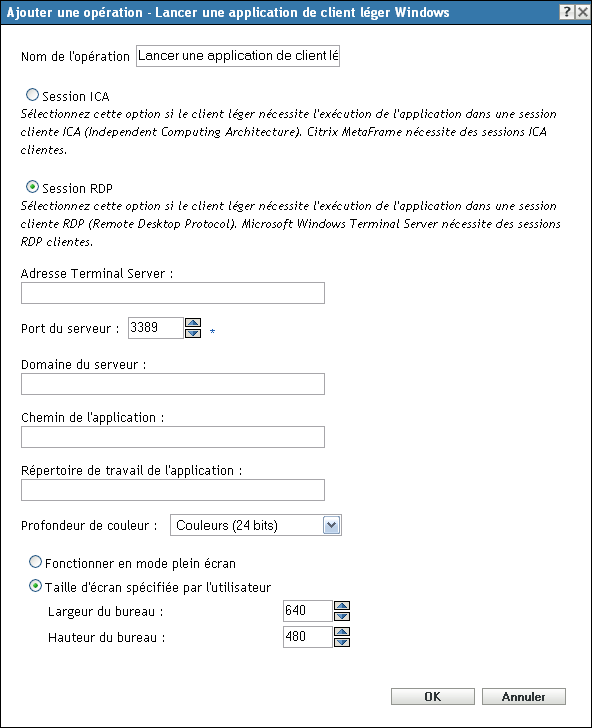The width and height of the screenshot is (592, 728).
Task: Decrease Hauteur du bureau value
Action: pos(342,642)
